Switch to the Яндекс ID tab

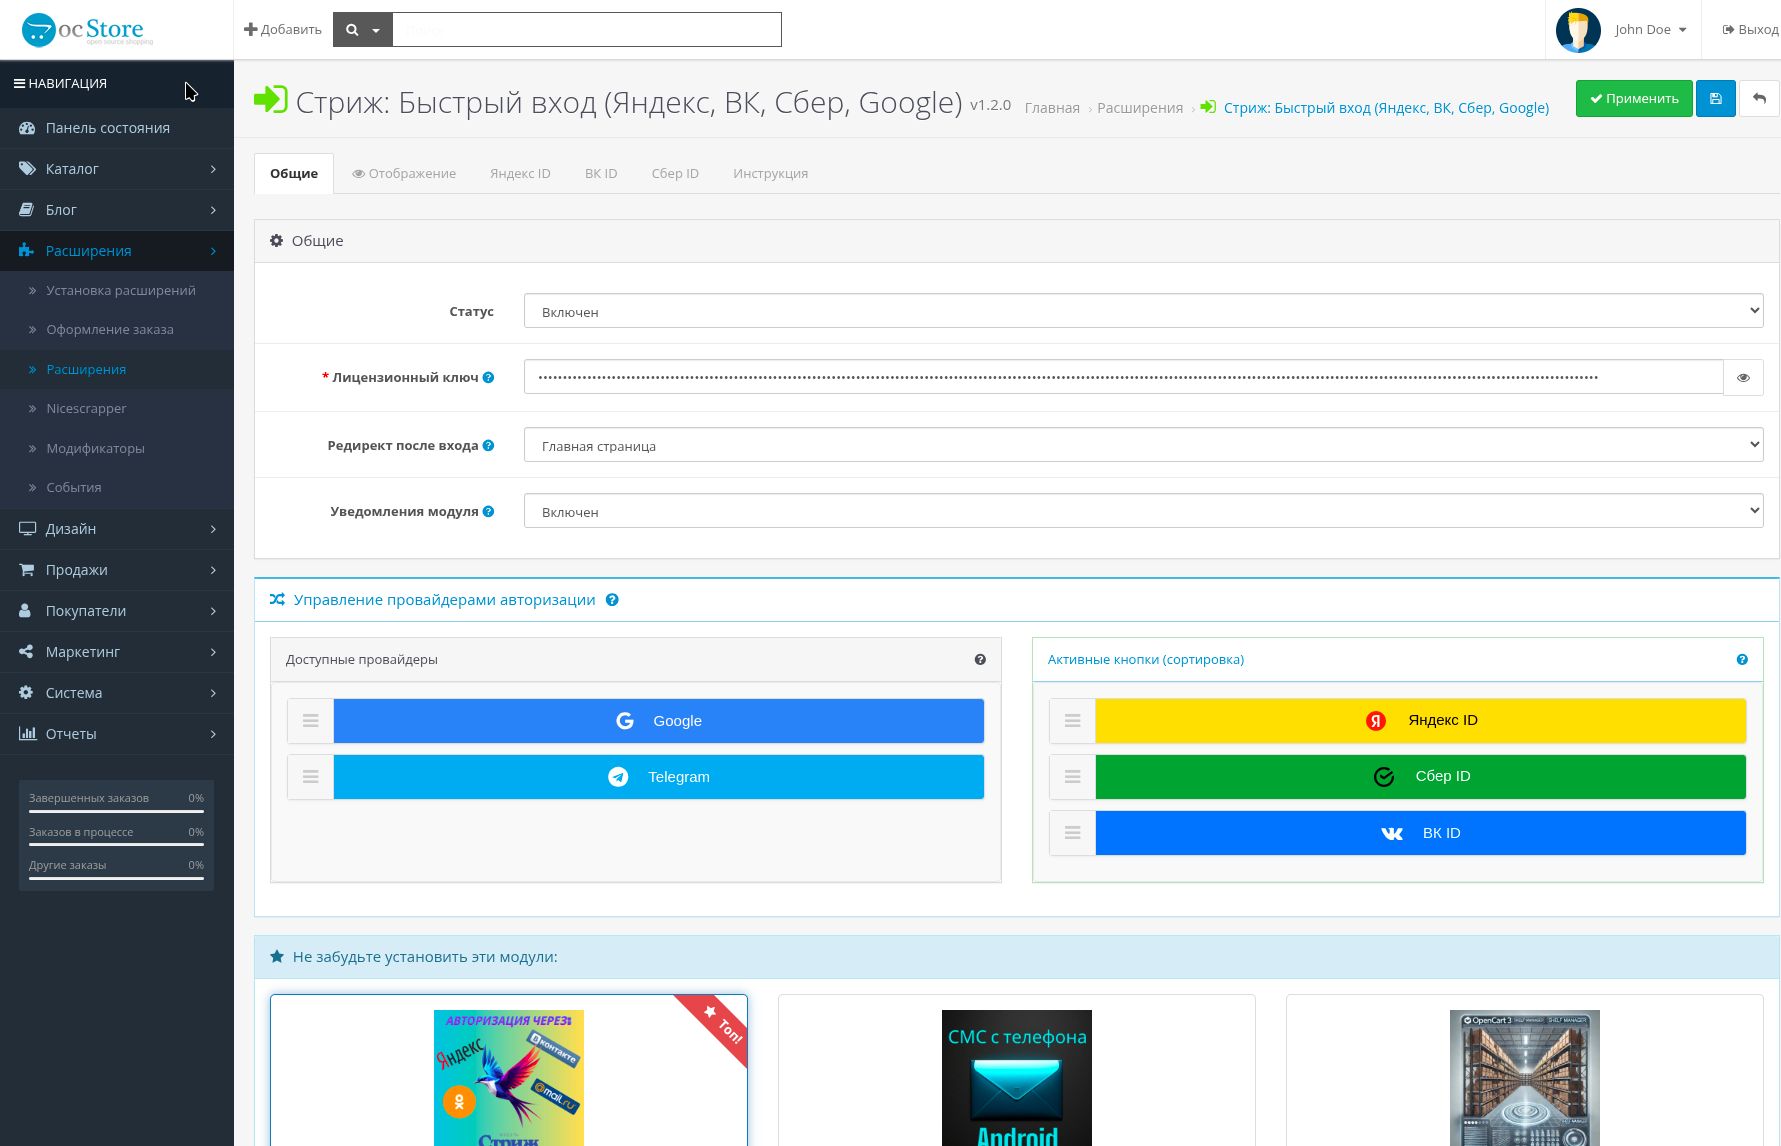[x=520, y=174]
